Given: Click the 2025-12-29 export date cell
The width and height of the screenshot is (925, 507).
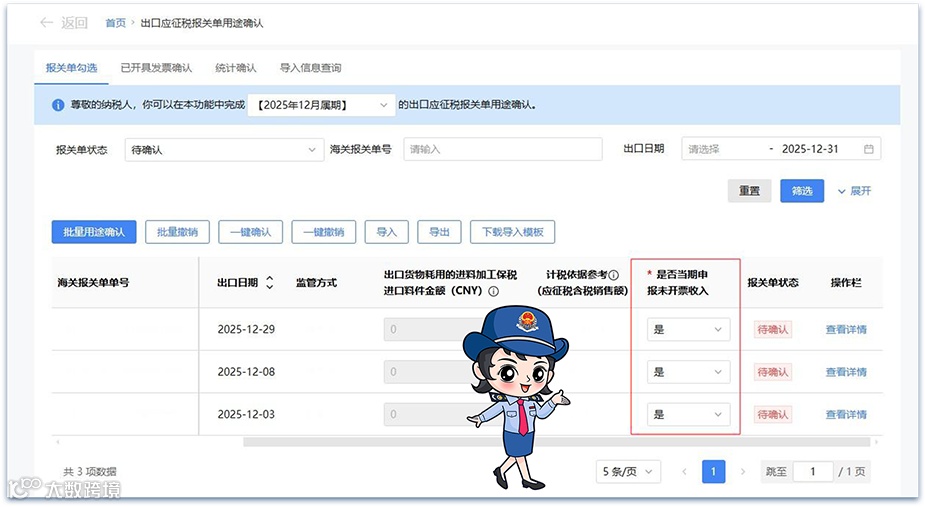Looking at the screenshot, I should pos(246,329).
